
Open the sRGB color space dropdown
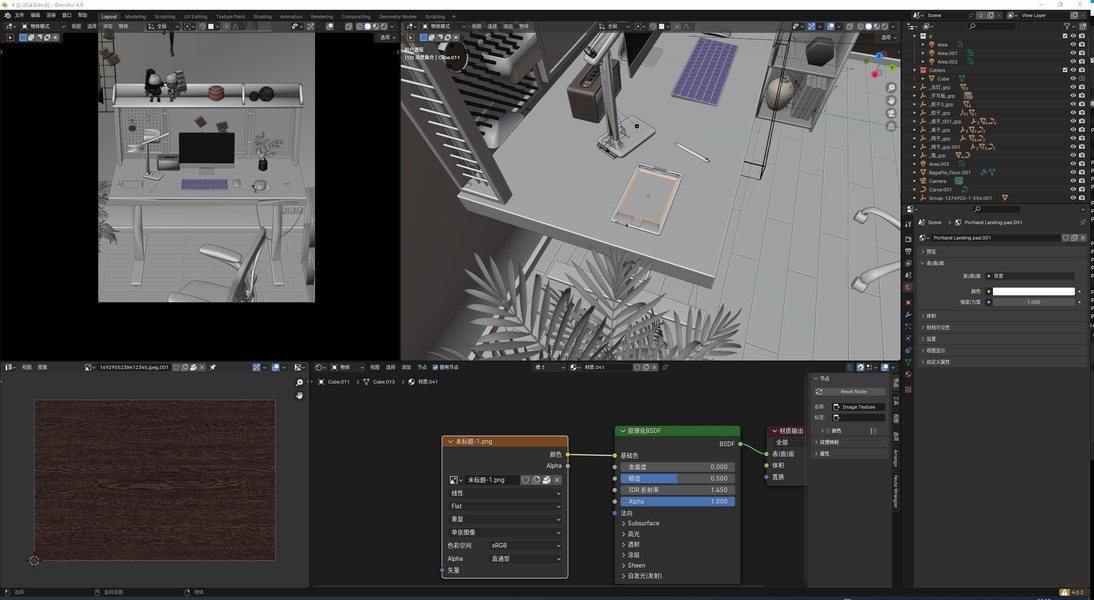click(526, 546)
